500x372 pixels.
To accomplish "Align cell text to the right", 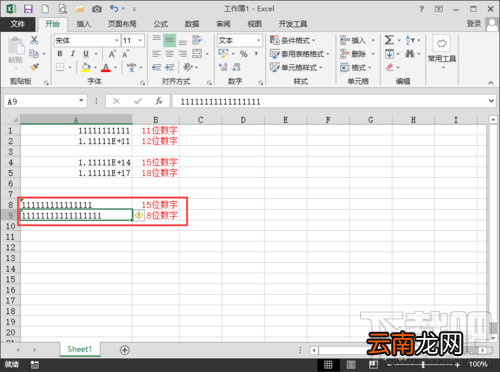I will (182, 54).
